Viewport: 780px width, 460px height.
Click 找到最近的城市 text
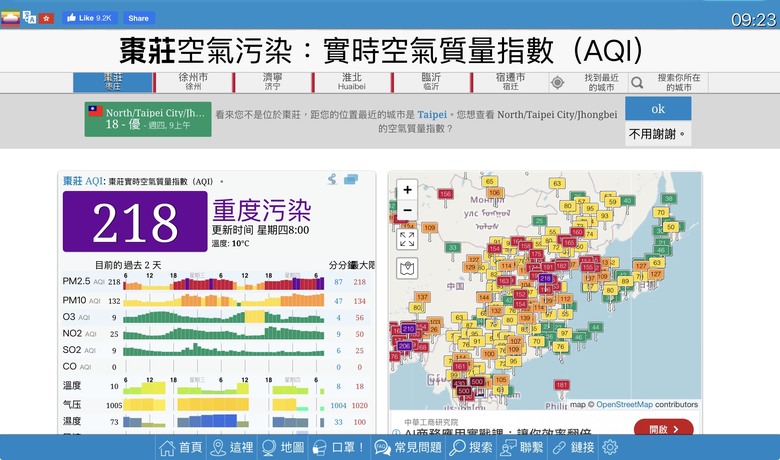pyautogui.click(x=601, y=83)
